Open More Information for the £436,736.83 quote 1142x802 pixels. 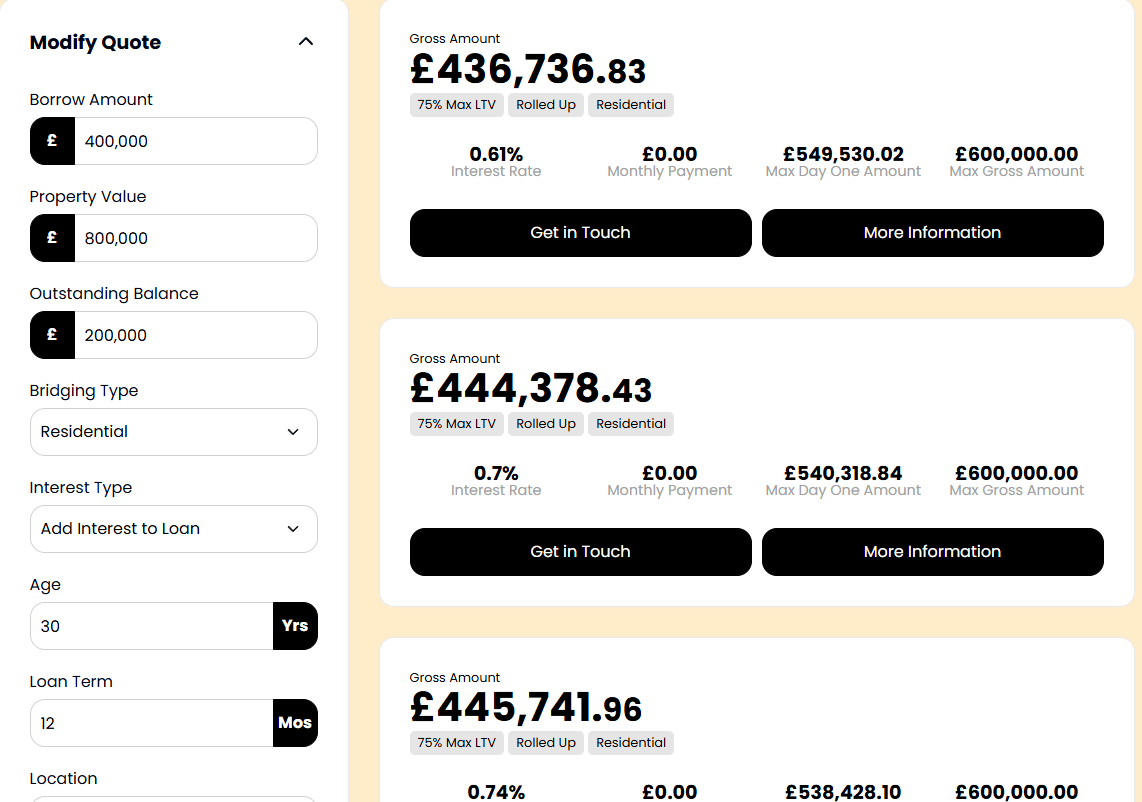click(932, 233)
